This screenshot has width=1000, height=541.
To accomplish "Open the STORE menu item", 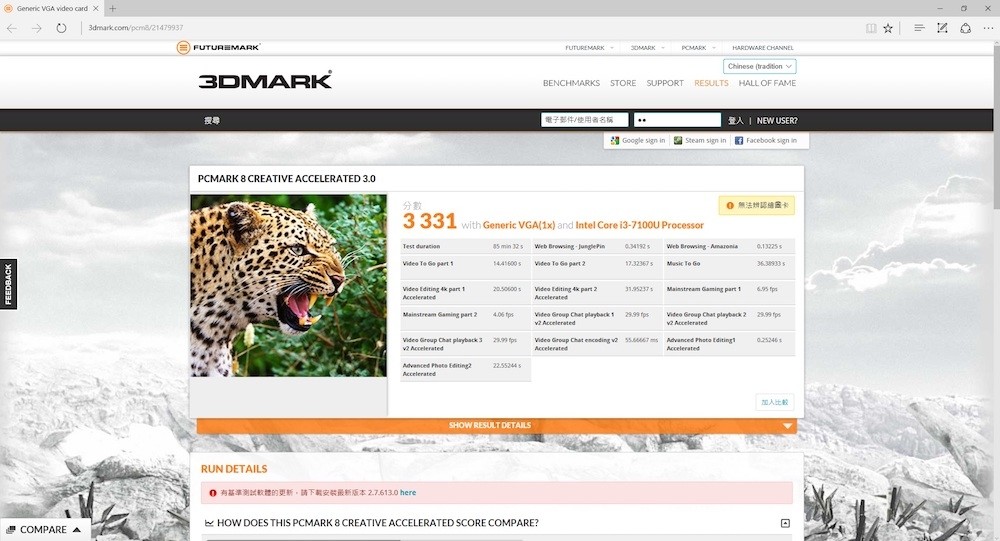I will (622, 83).
